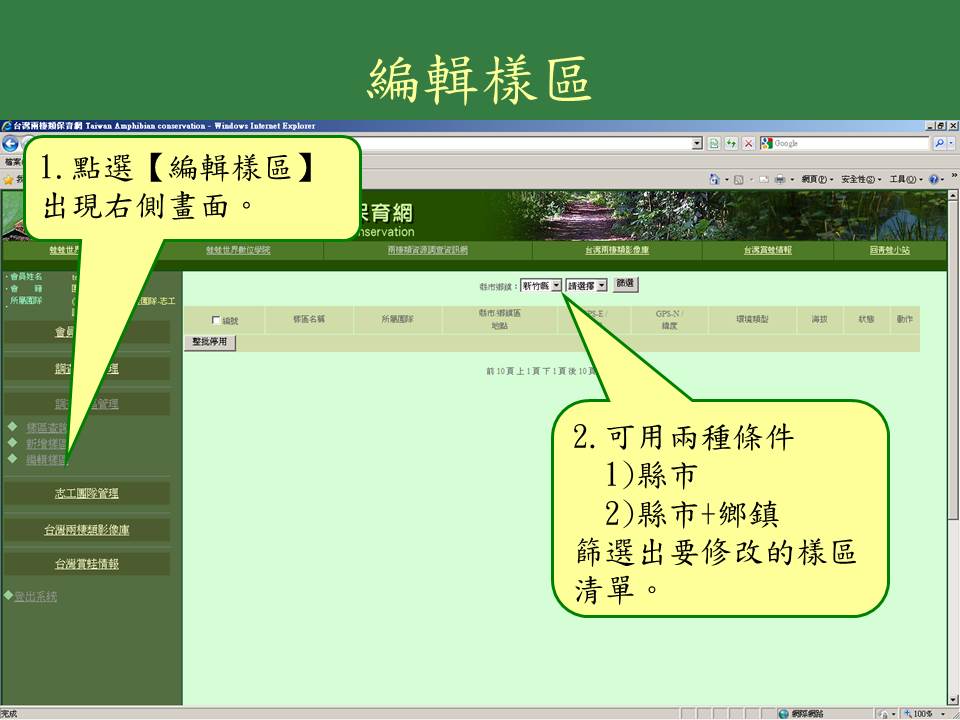Click the Google search provider icon
The image size is (960, 720).
point(766,143)
